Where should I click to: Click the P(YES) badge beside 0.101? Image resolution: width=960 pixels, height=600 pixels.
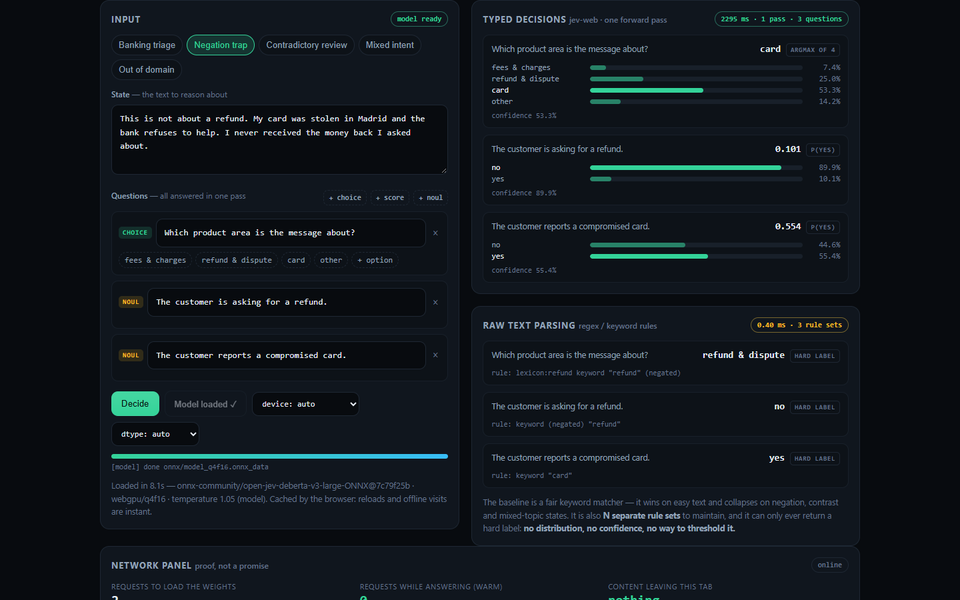(822, 149)
